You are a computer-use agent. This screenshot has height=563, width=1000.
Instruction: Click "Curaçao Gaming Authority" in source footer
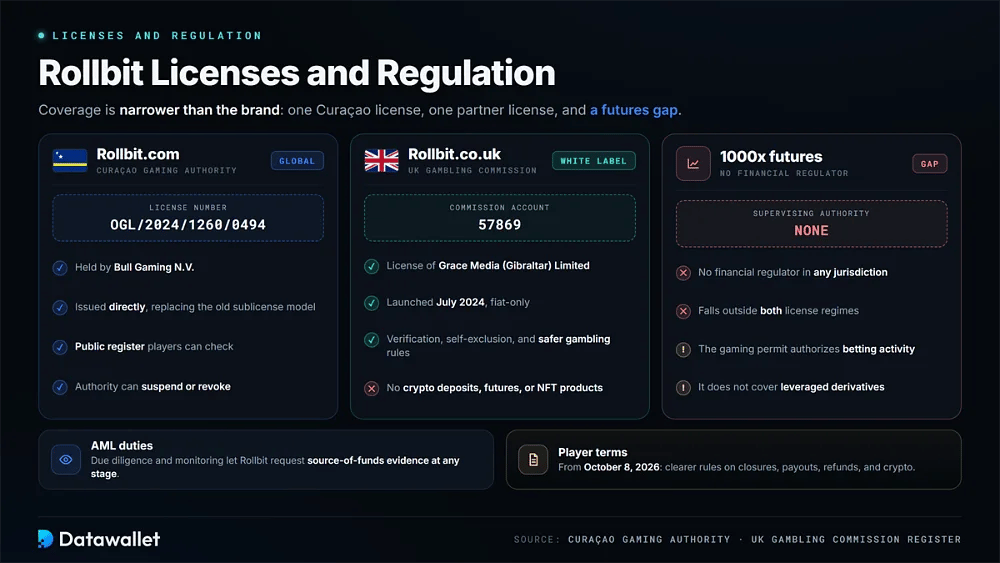tap(649, 539)
